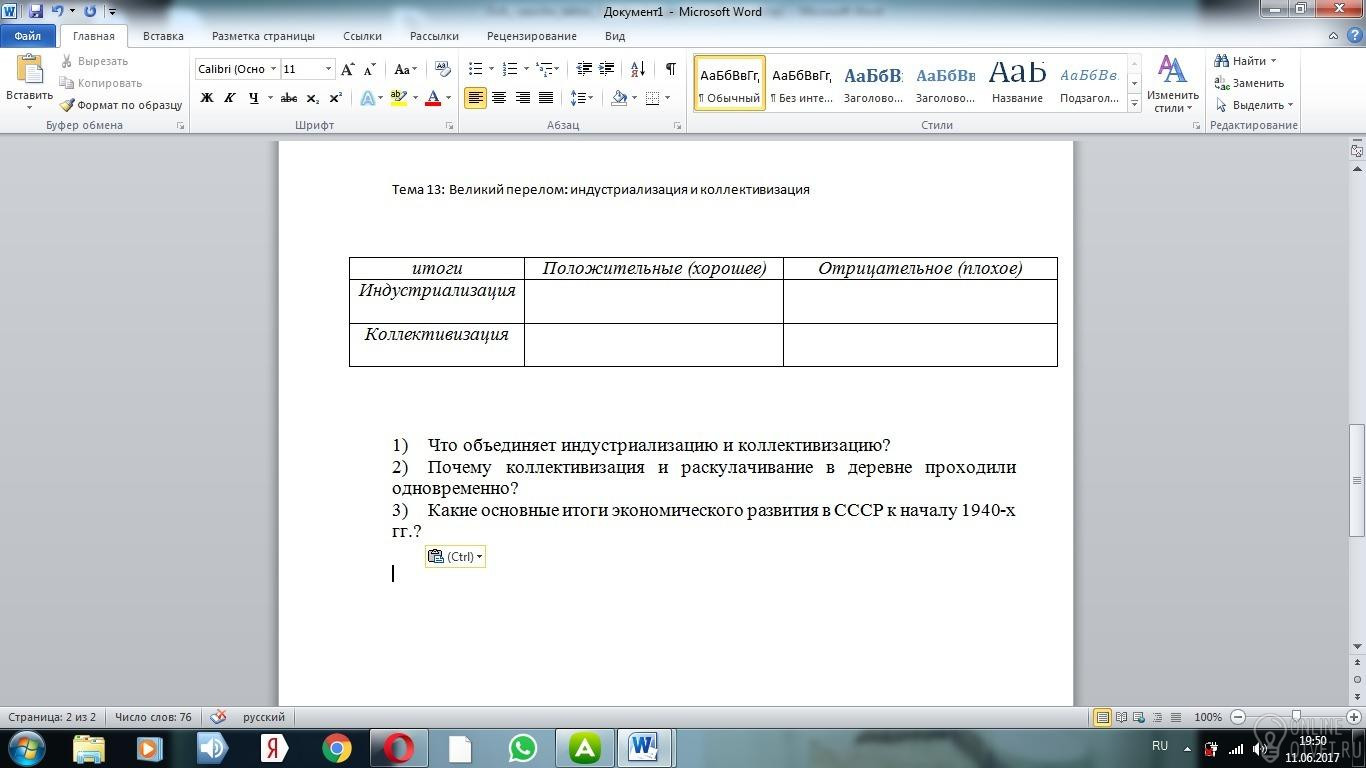
Task: Click the Format Painter brush icon
Action: click(x=67, y=105)
